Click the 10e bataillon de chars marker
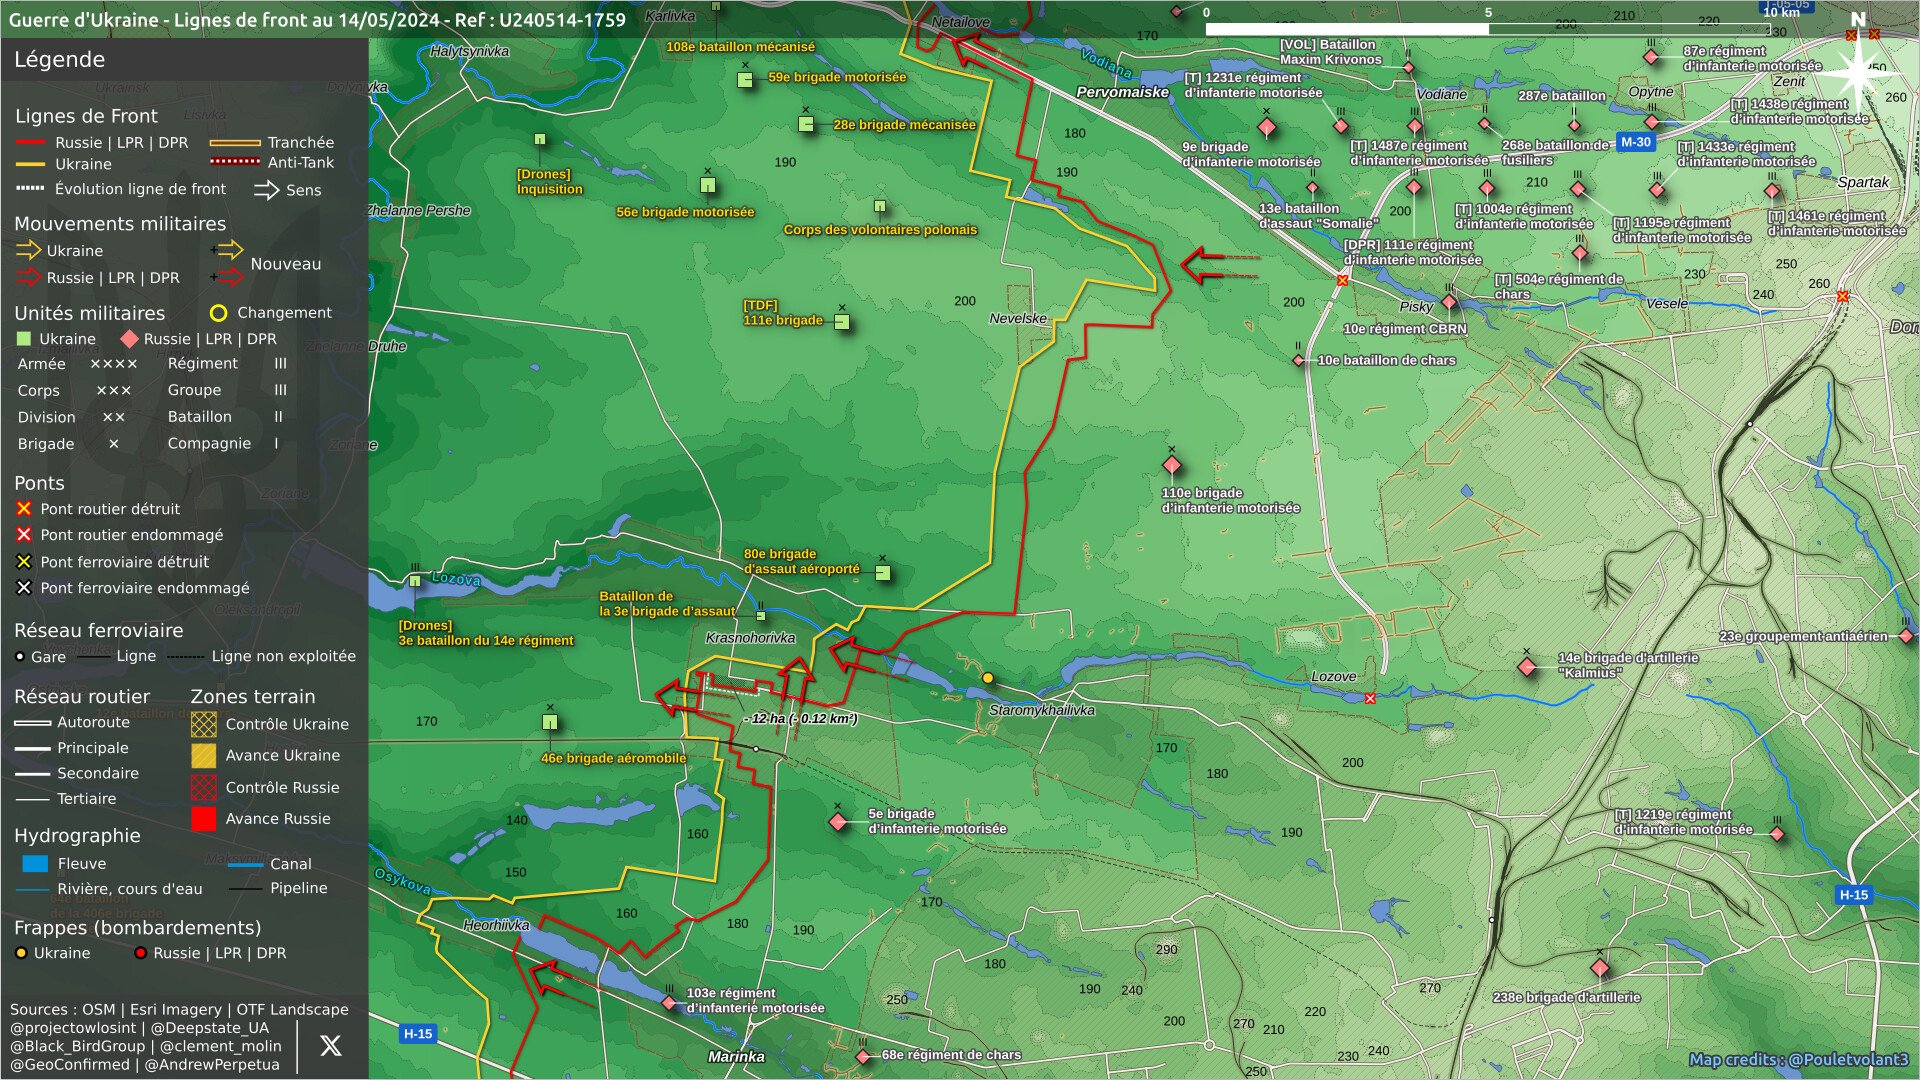The height and width of the screenshot is (1080, 1920). [x=1299, y=360]
